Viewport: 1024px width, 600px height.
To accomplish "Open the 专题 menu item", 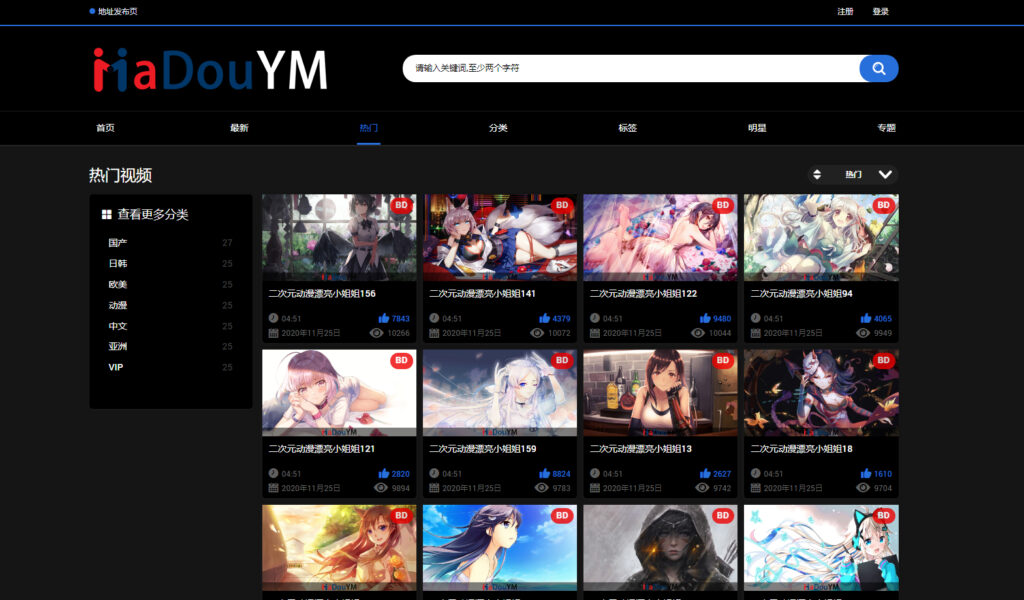I will tap(884, 128).
